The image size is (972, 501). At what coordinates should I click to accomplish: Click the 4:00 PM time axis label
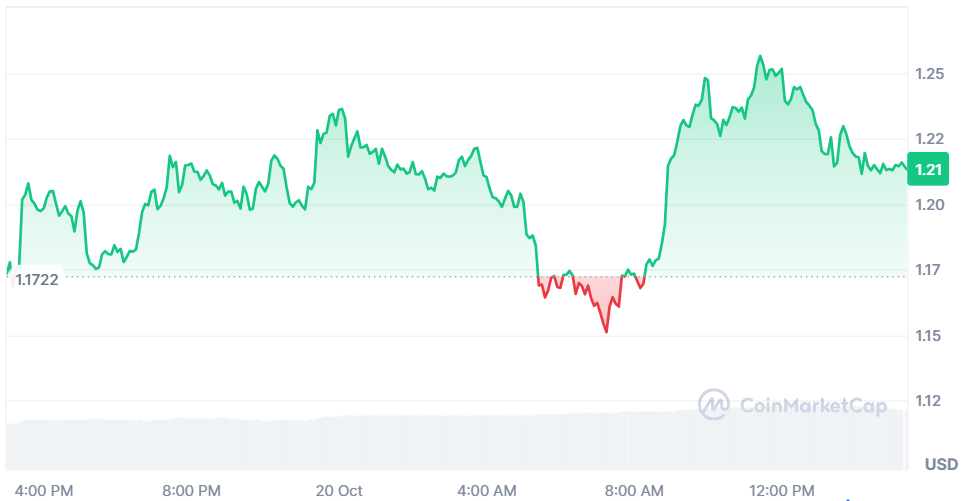[46, 490]
